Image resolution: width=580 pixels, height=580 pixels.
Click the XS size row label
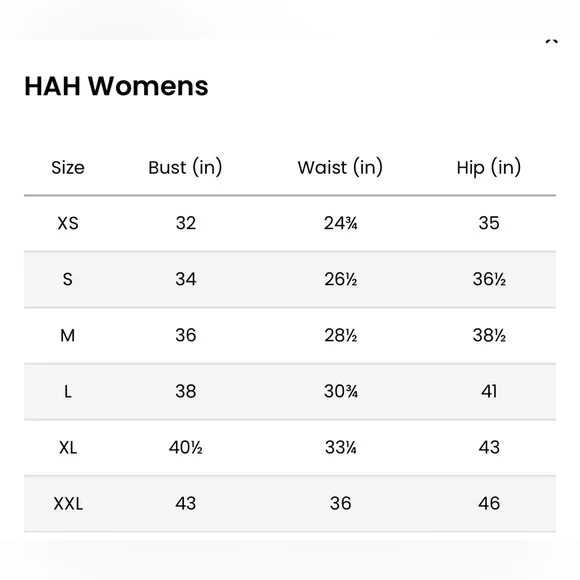[68, 223]
